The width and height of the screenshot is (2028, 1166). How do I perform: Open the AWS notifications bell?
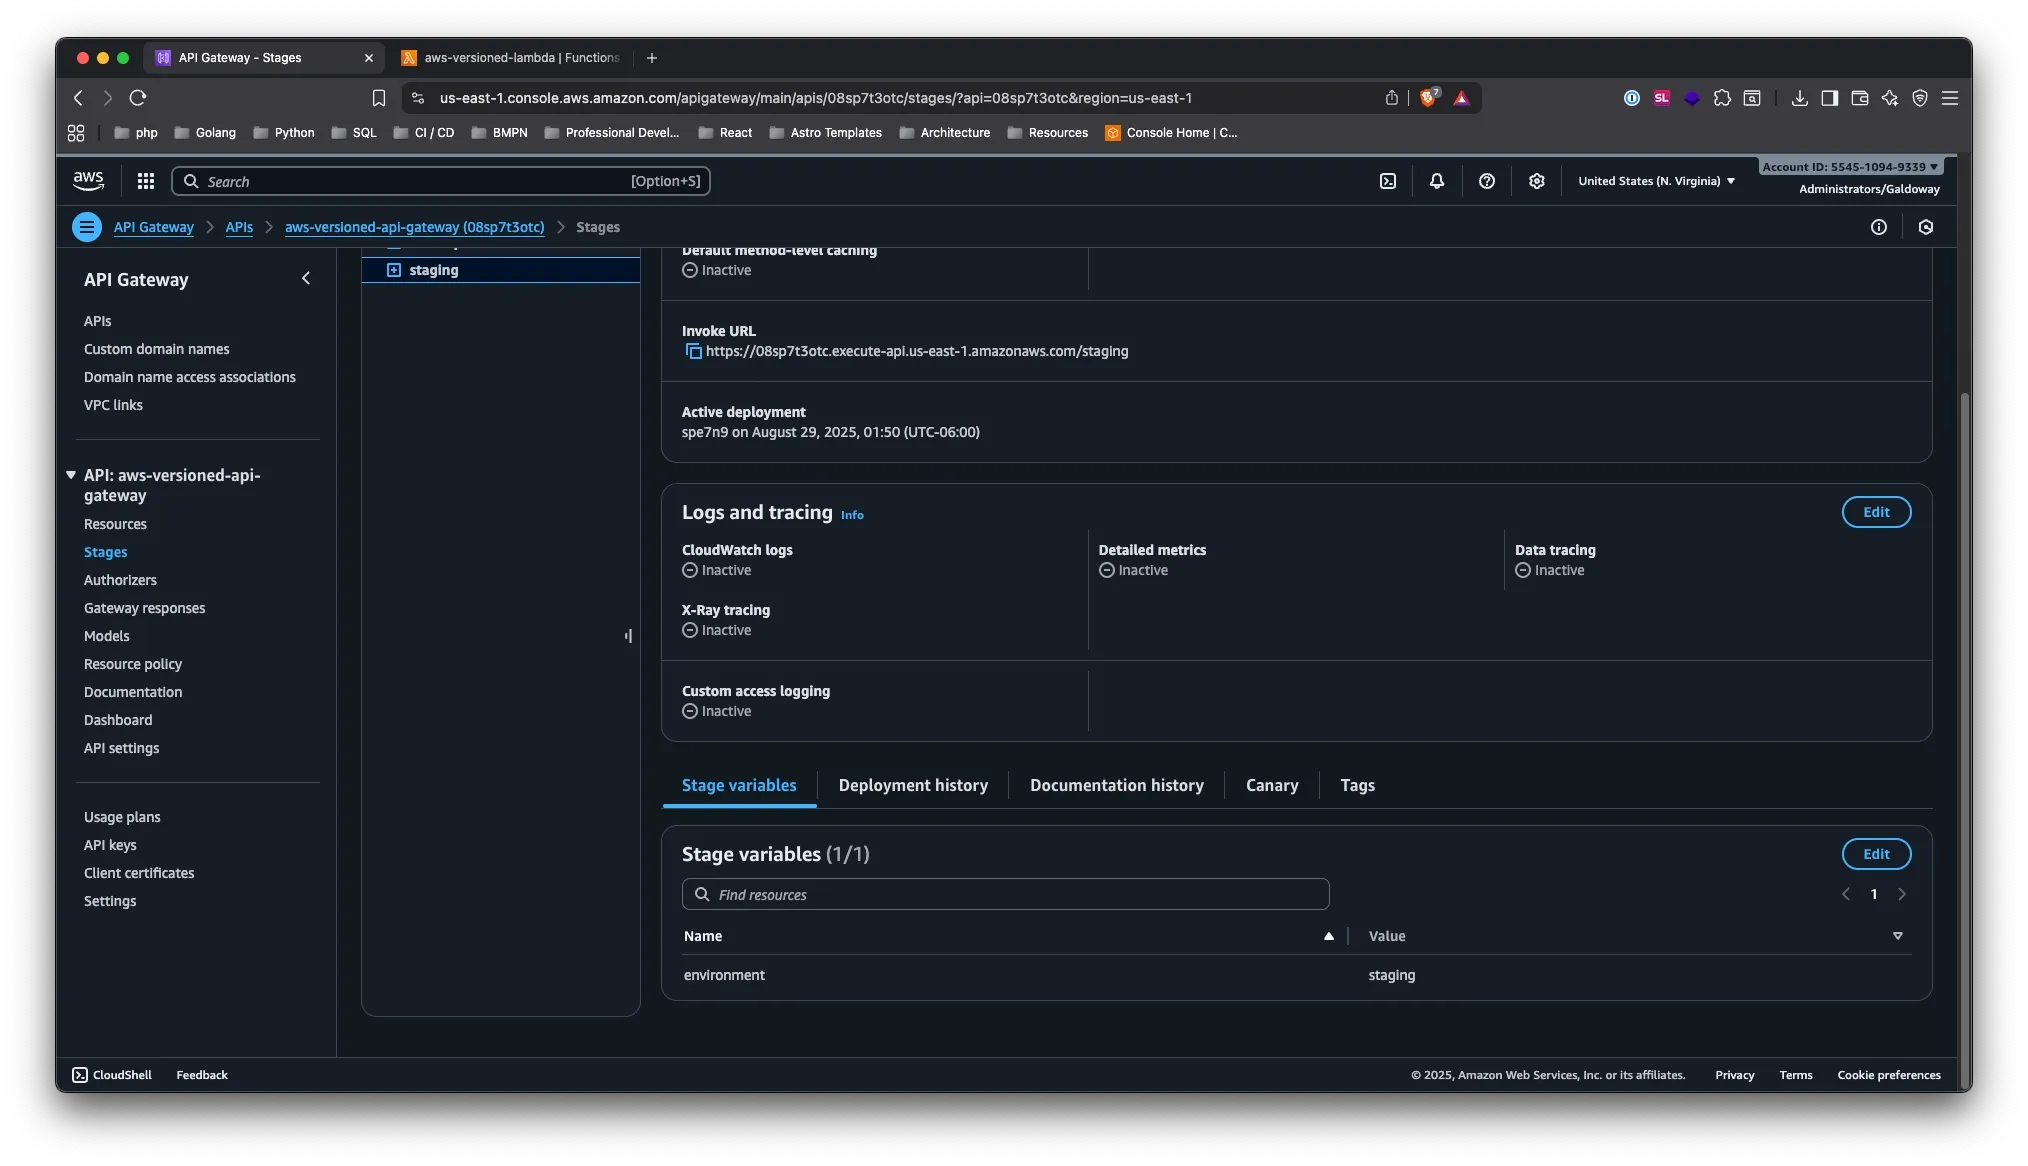[x=1435, y=181]
